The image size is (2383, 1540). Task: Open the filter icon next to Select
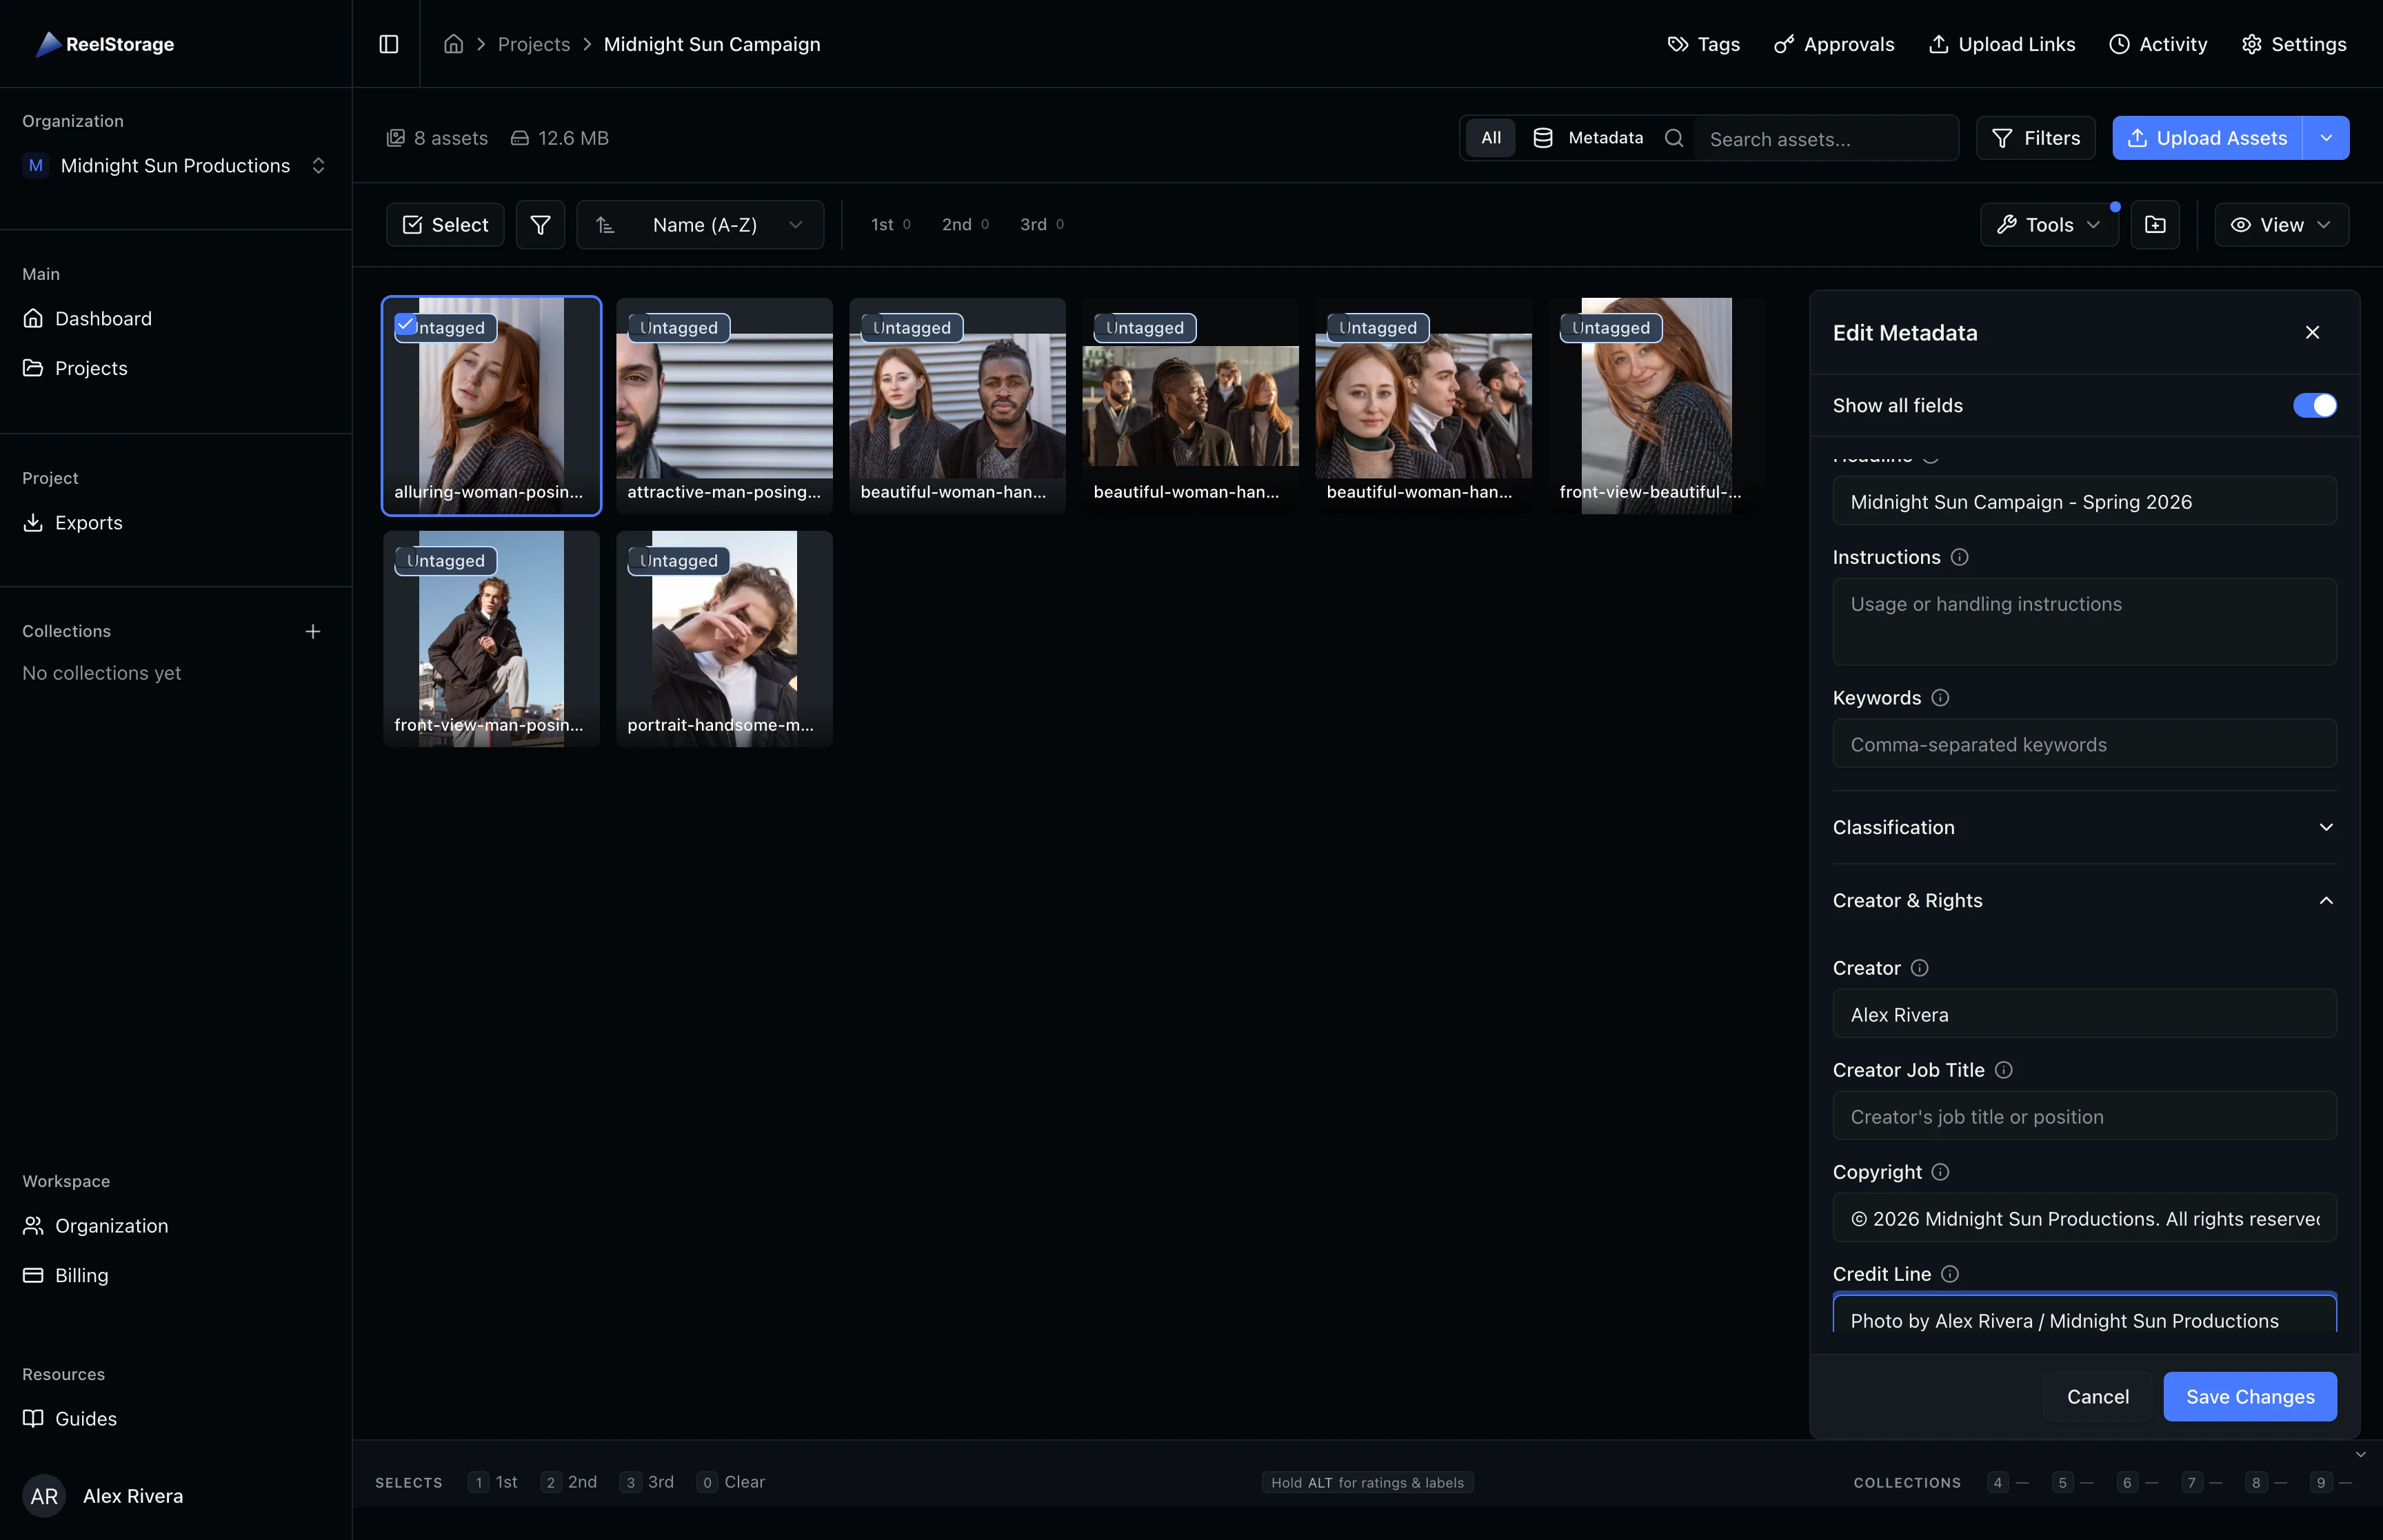(540, 224)
